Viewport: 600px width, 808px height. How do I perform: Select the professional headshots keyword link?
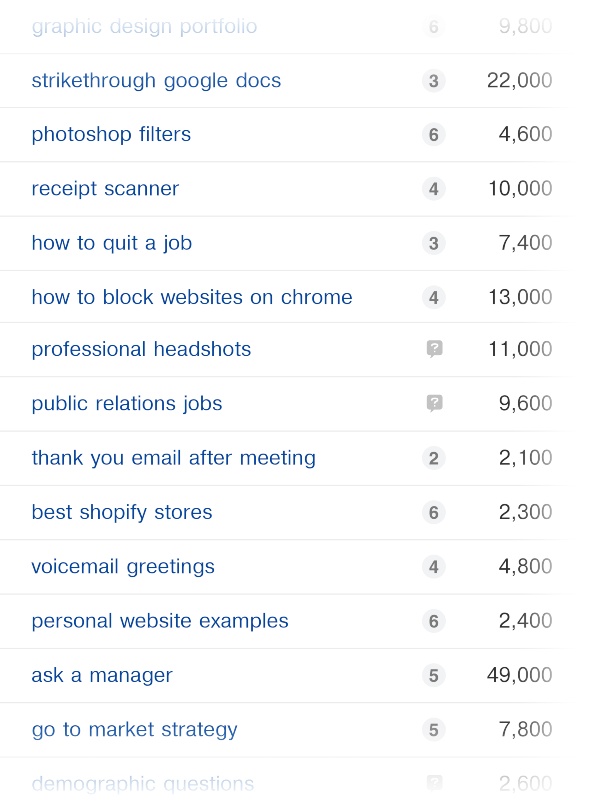coord(141,349)
